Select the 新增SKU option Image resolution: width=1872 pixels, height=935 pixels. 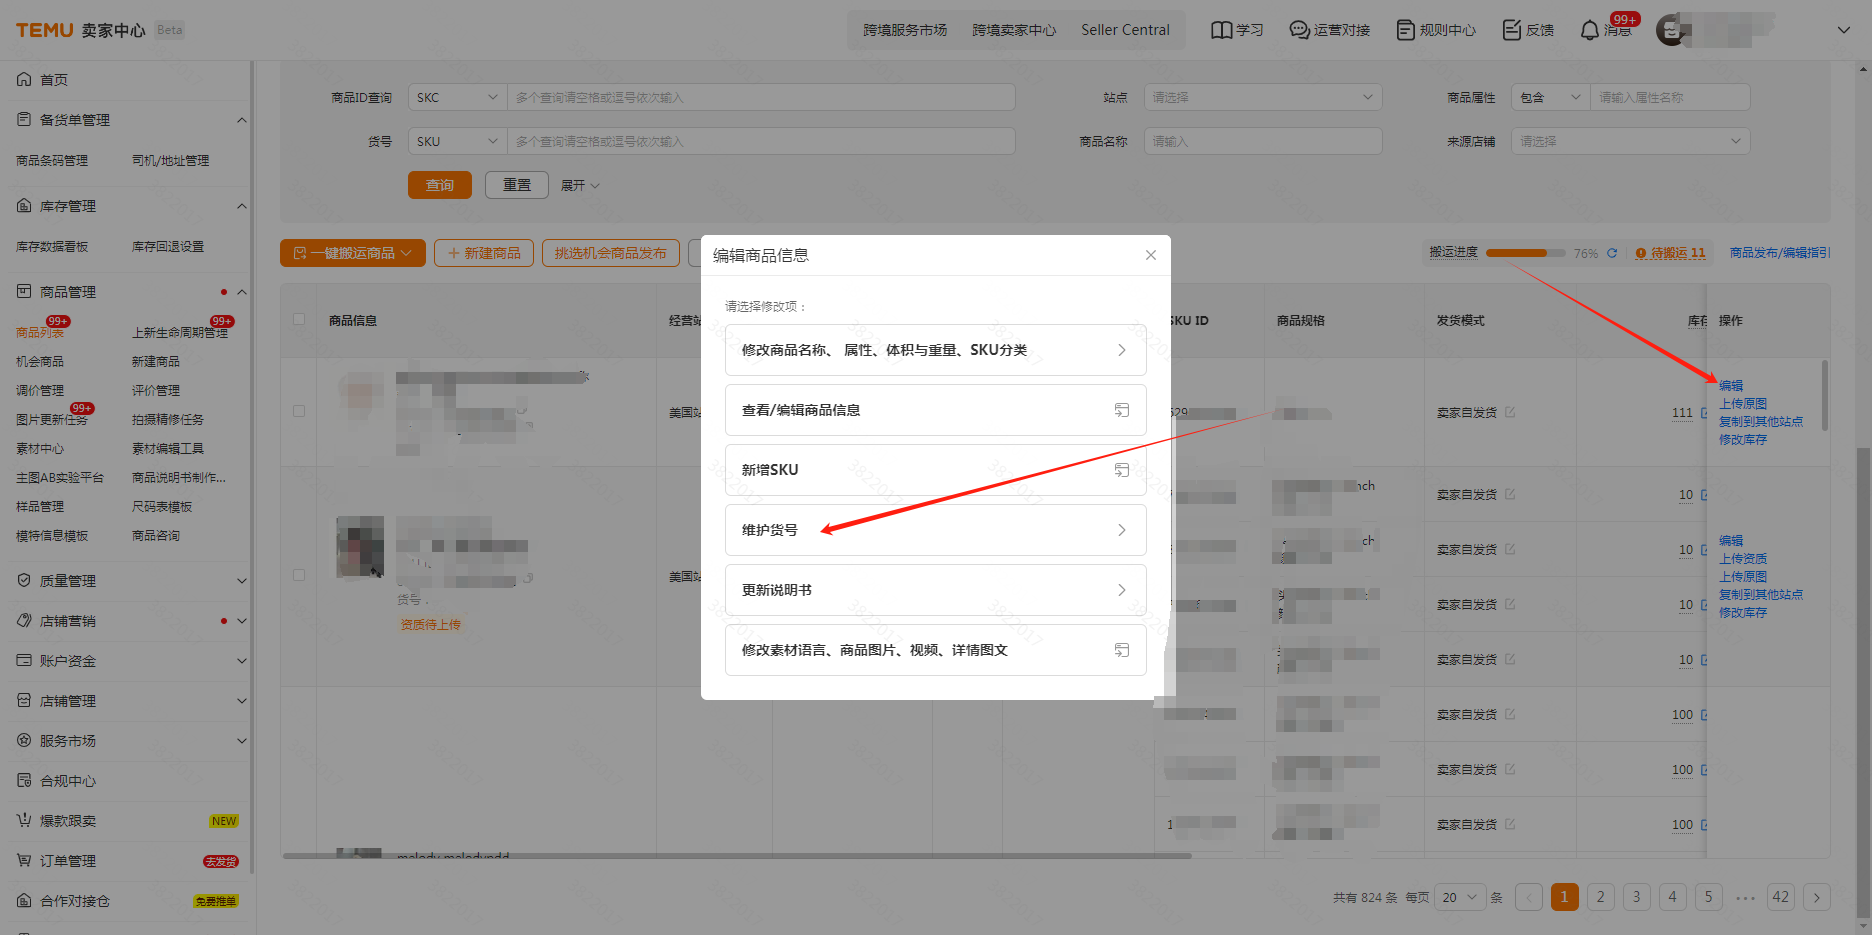pyautogui.click(x=935, y=470)
